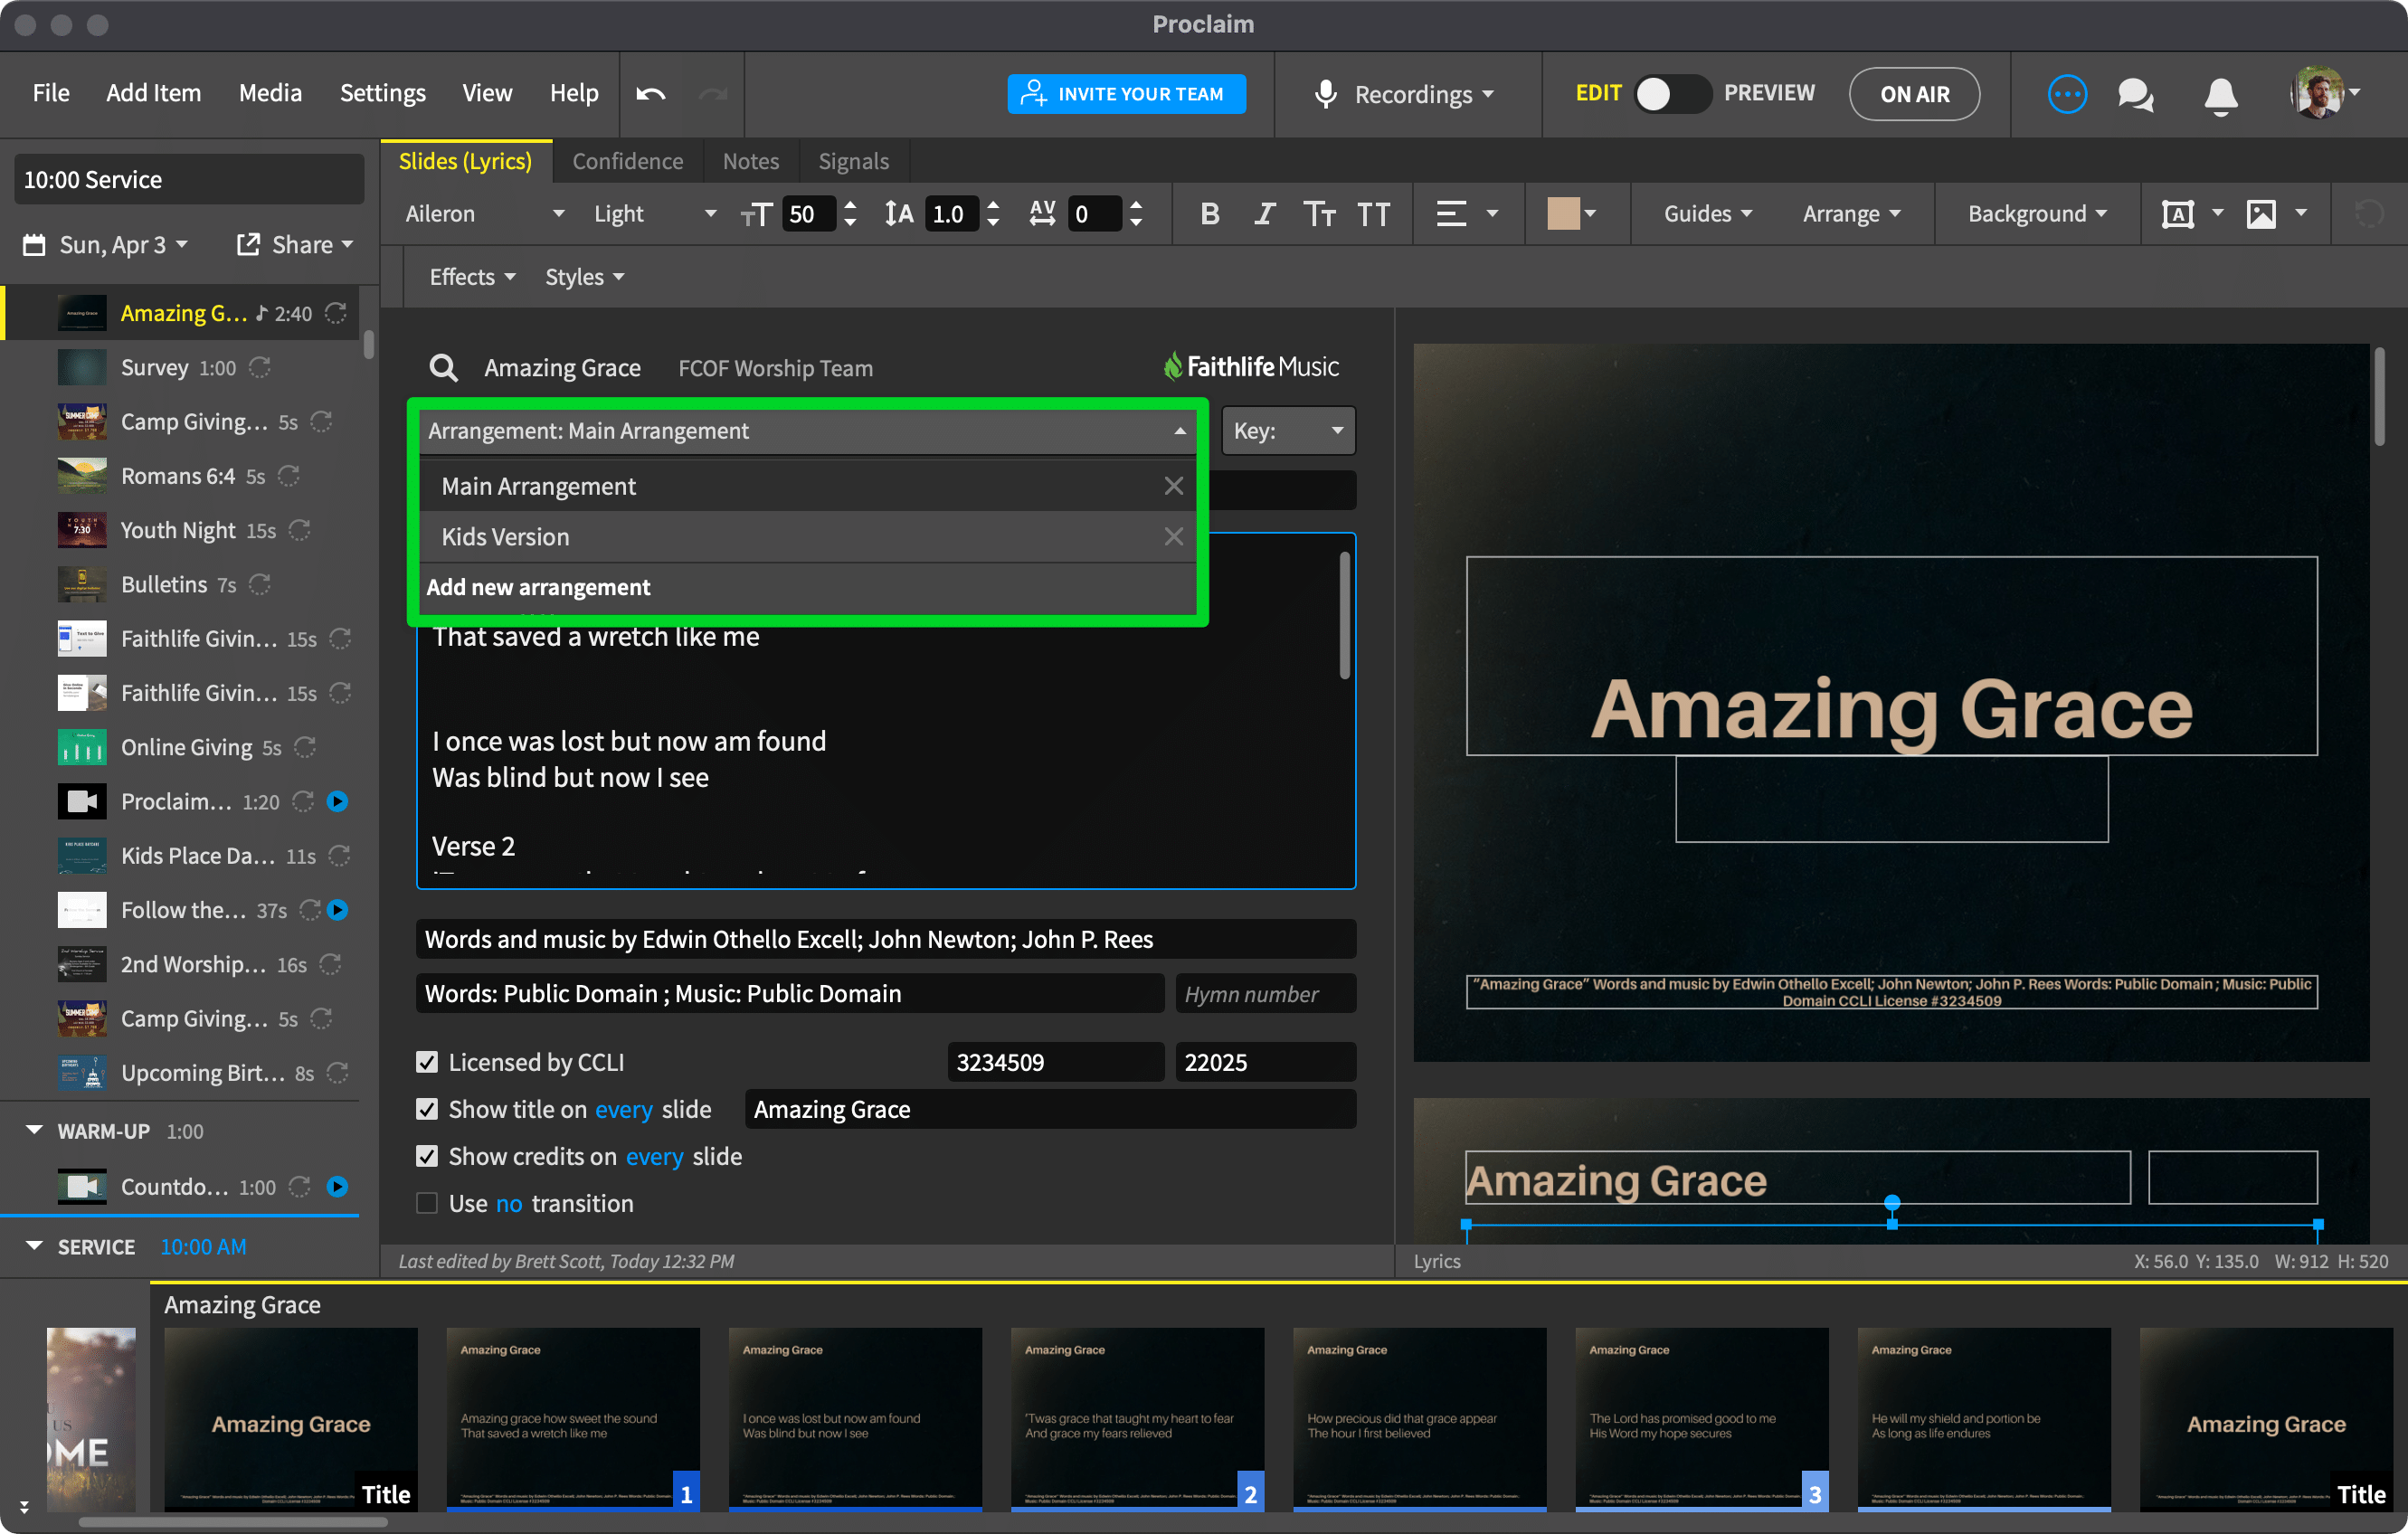Uncheck Show title on every slide
This screenshot has width=2408, height=1534.
point(426,1109)
